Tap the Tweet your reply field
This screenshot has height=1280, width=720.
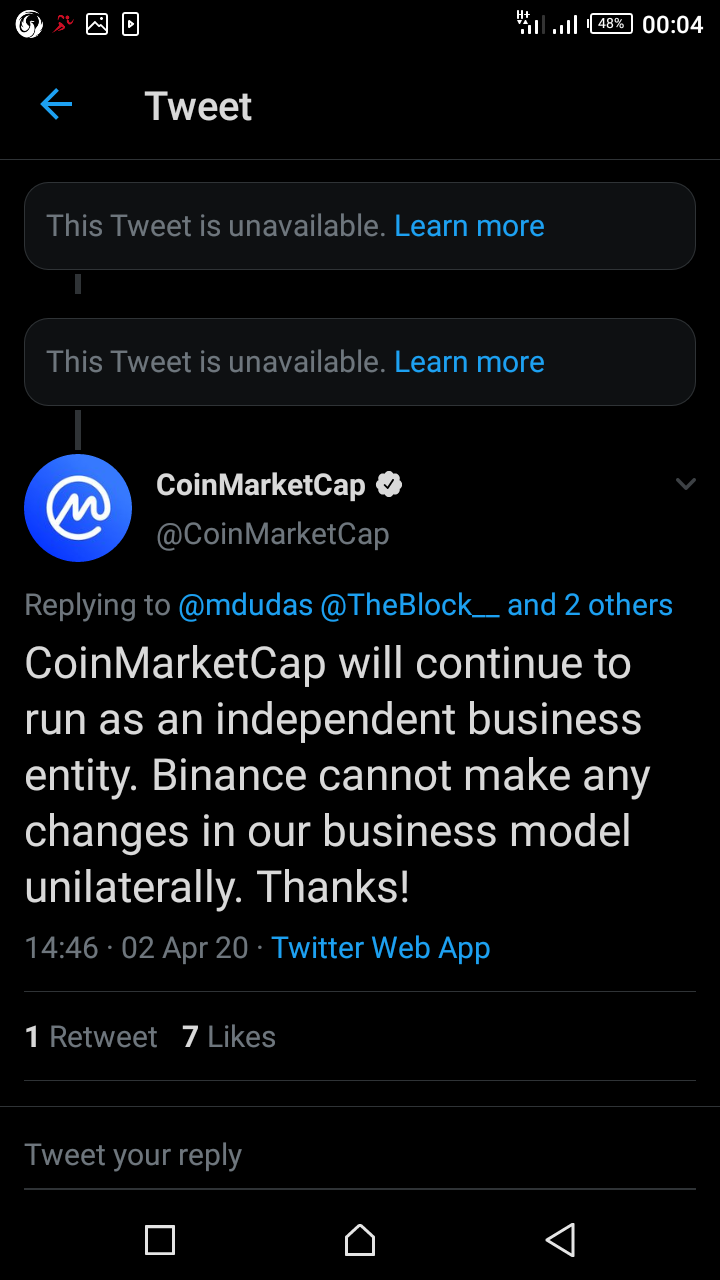[x=360, y=1155]
